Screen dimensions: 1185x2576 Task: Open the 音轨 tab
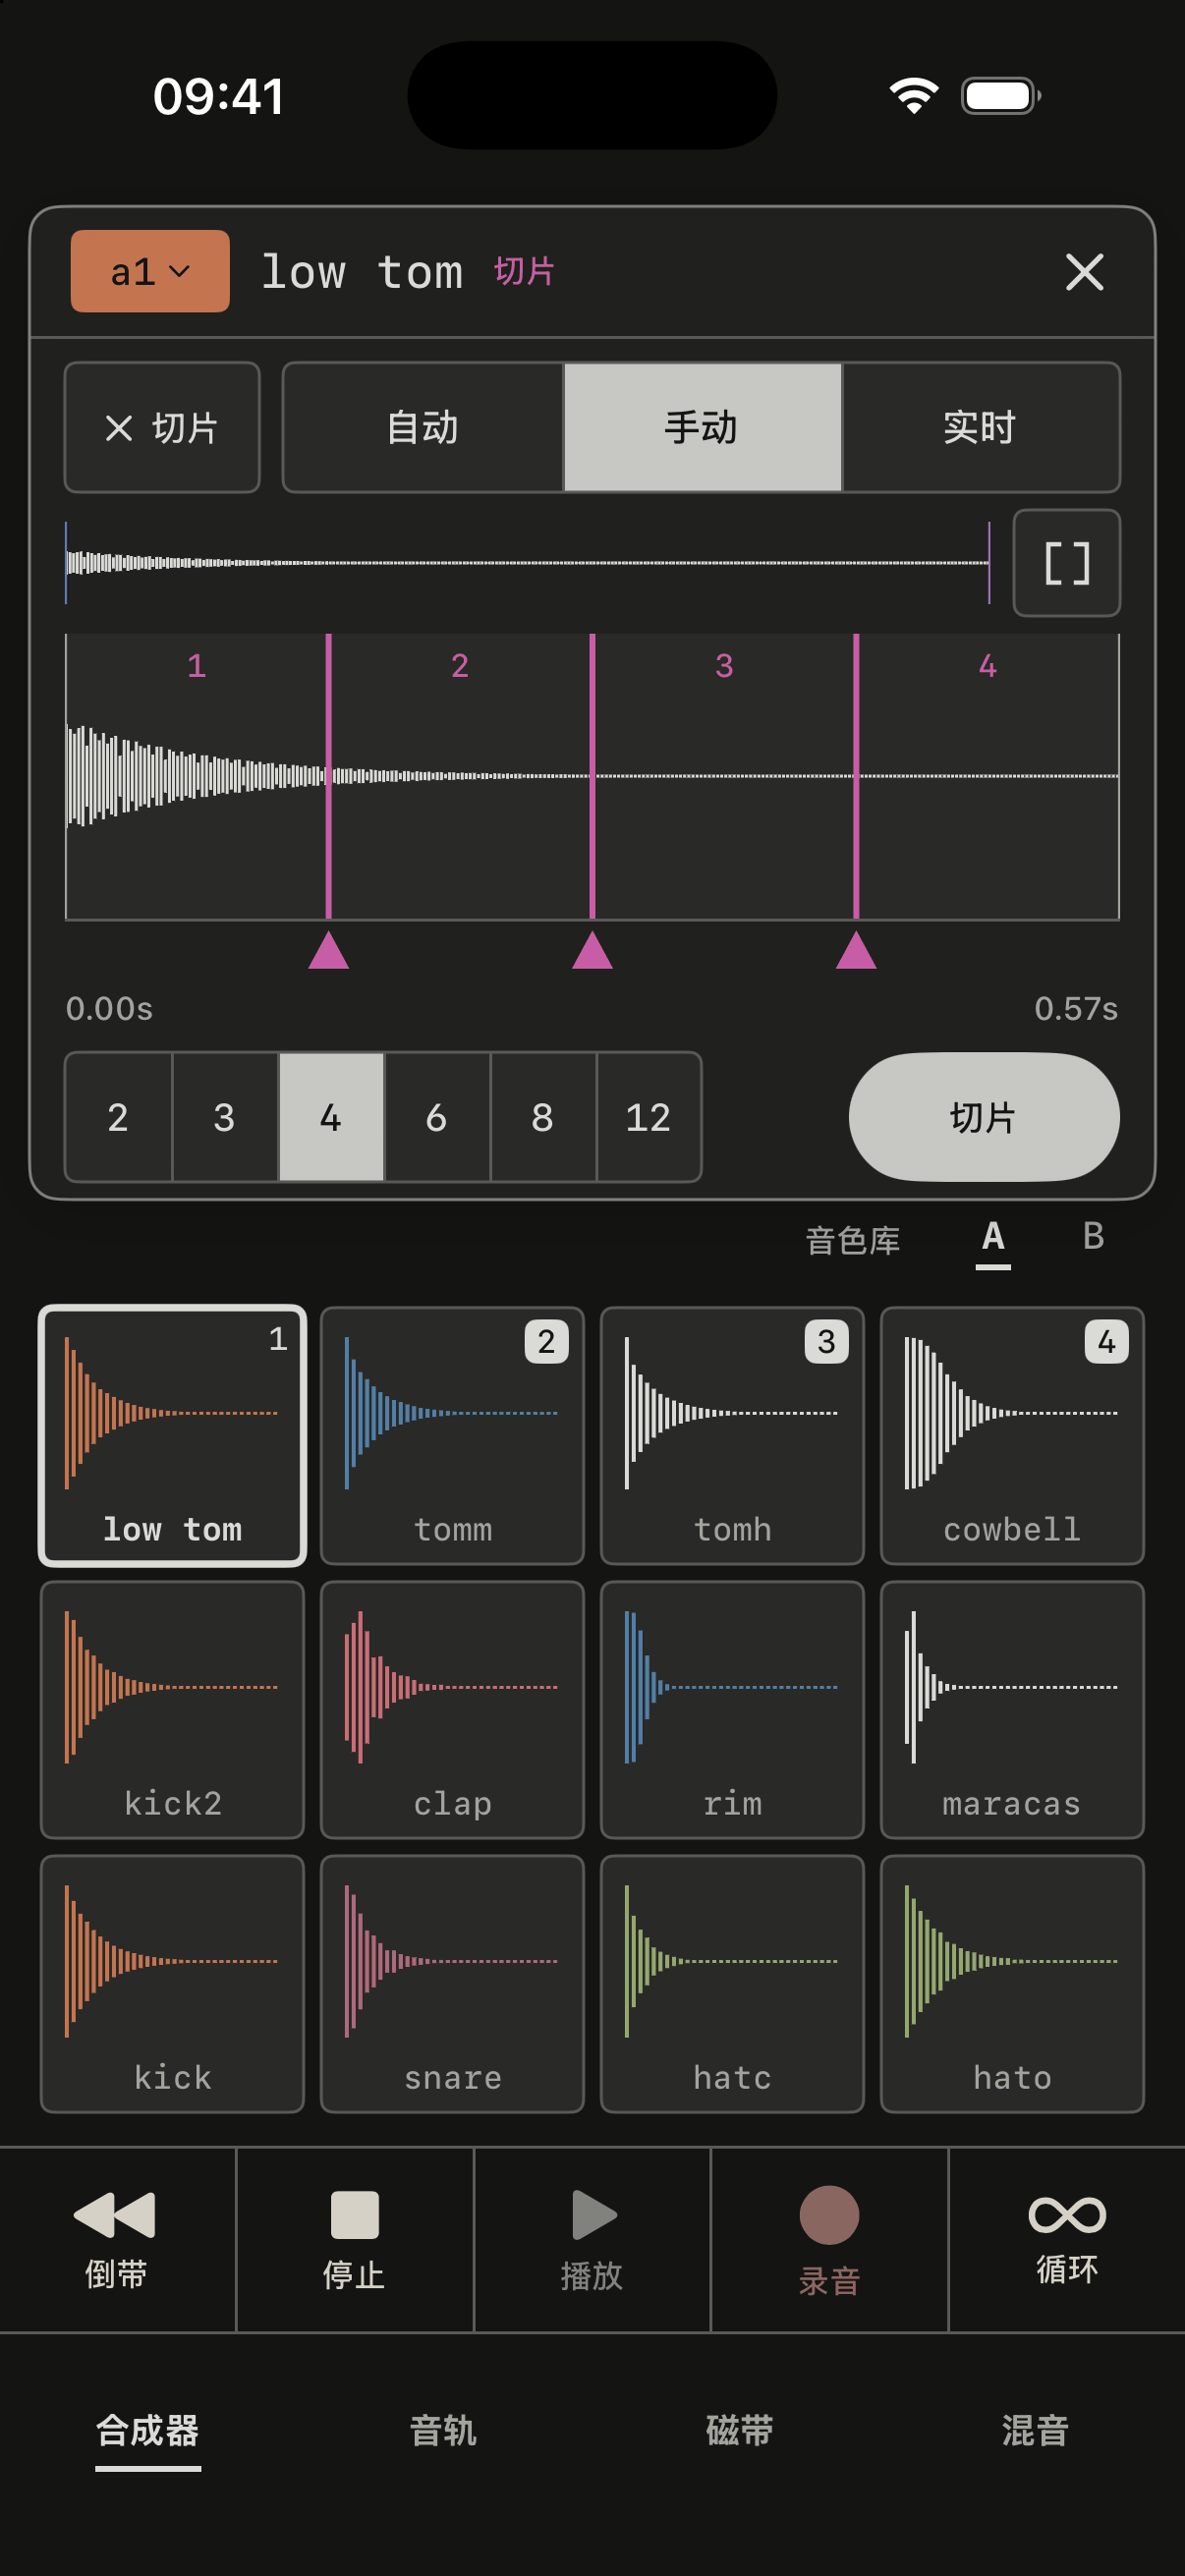[444, 2430]
